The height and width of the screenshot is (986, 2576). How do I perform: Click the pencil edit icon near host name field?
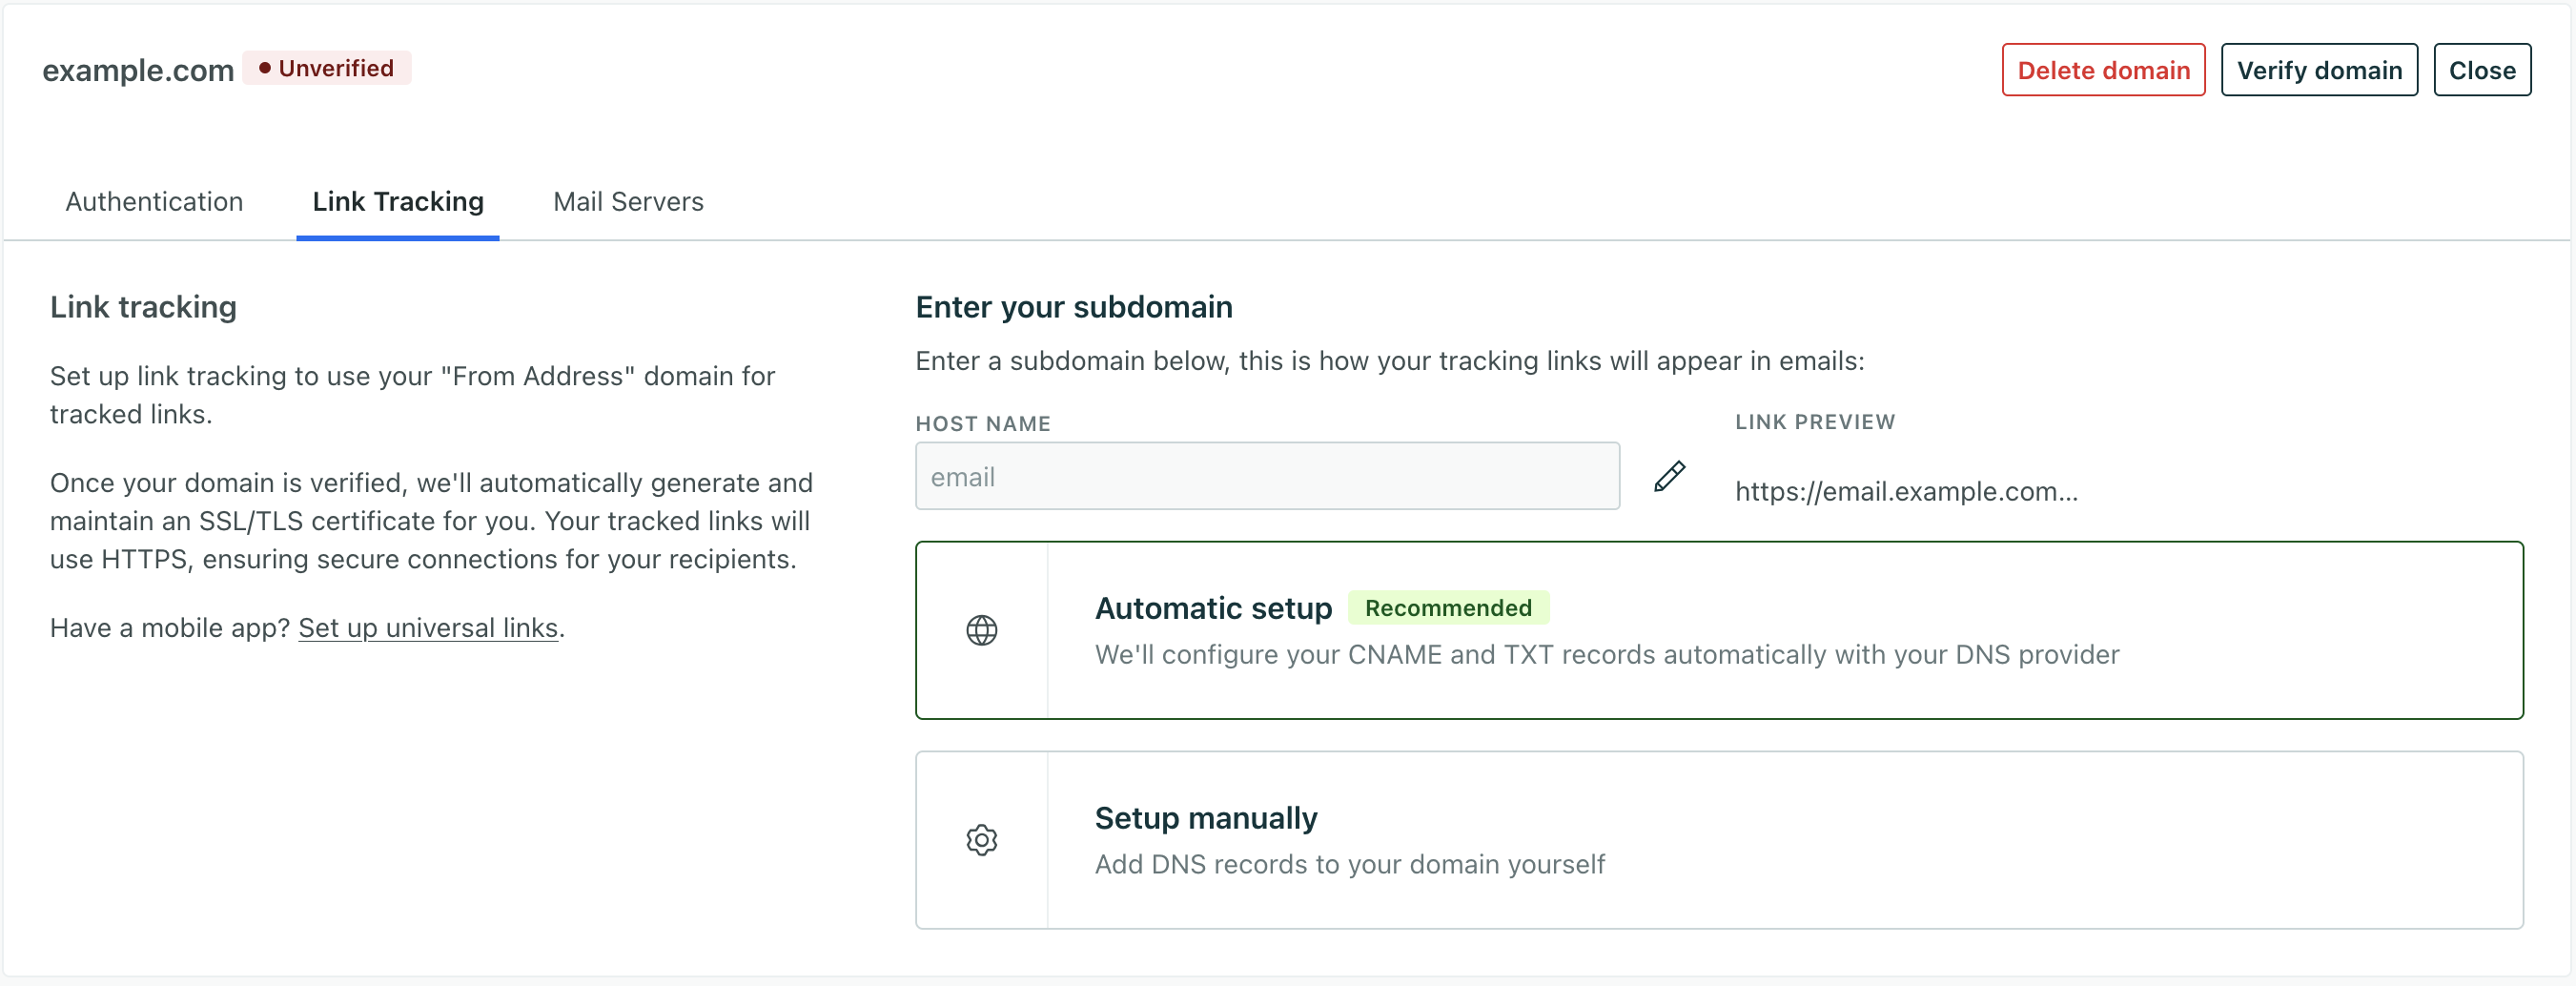(1669, 476)
